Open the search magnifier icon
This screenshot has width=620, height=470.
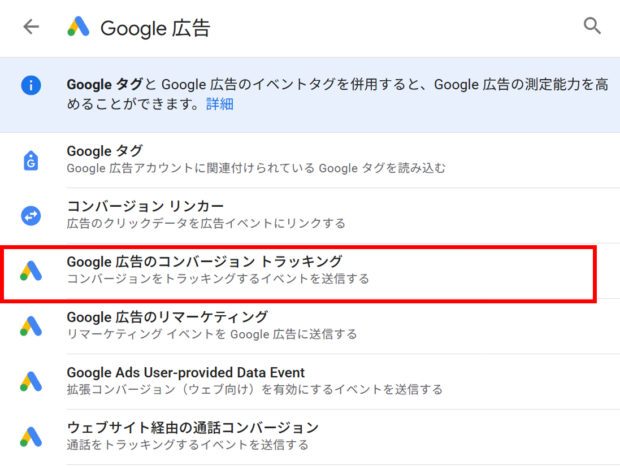(592, 27)
